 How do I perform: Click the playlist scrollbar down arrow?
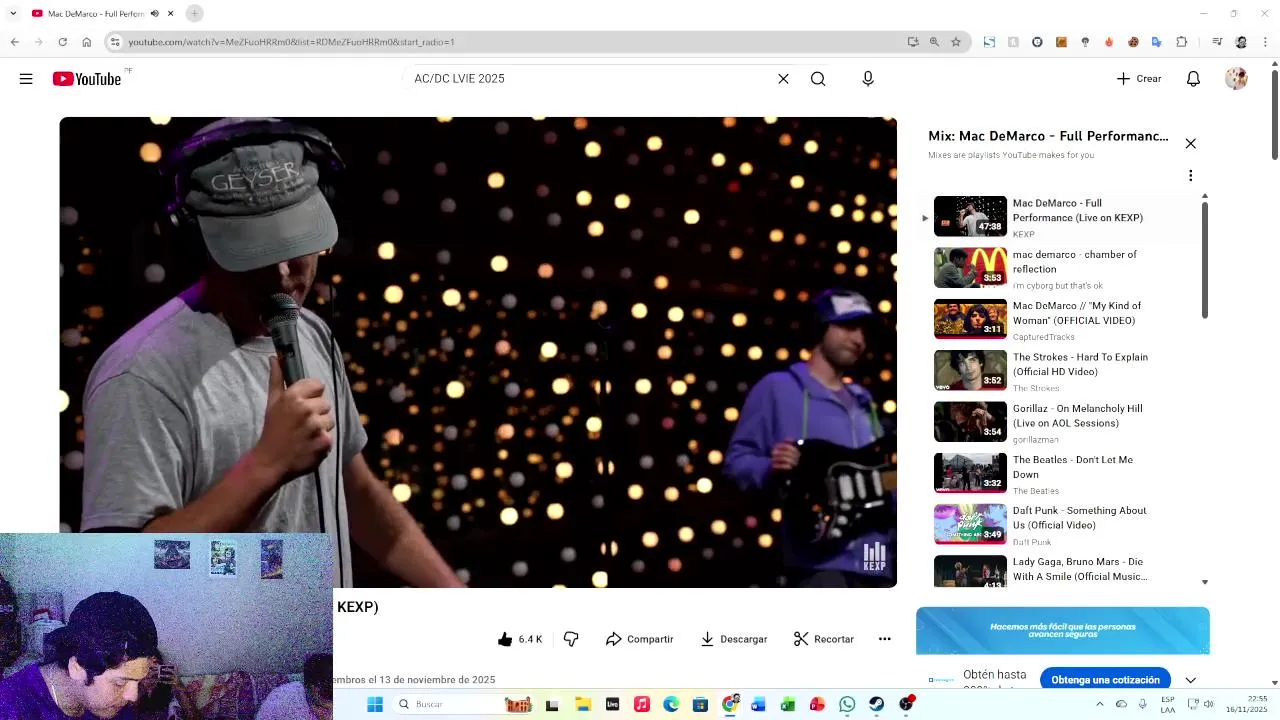[x=1205, y=582]
